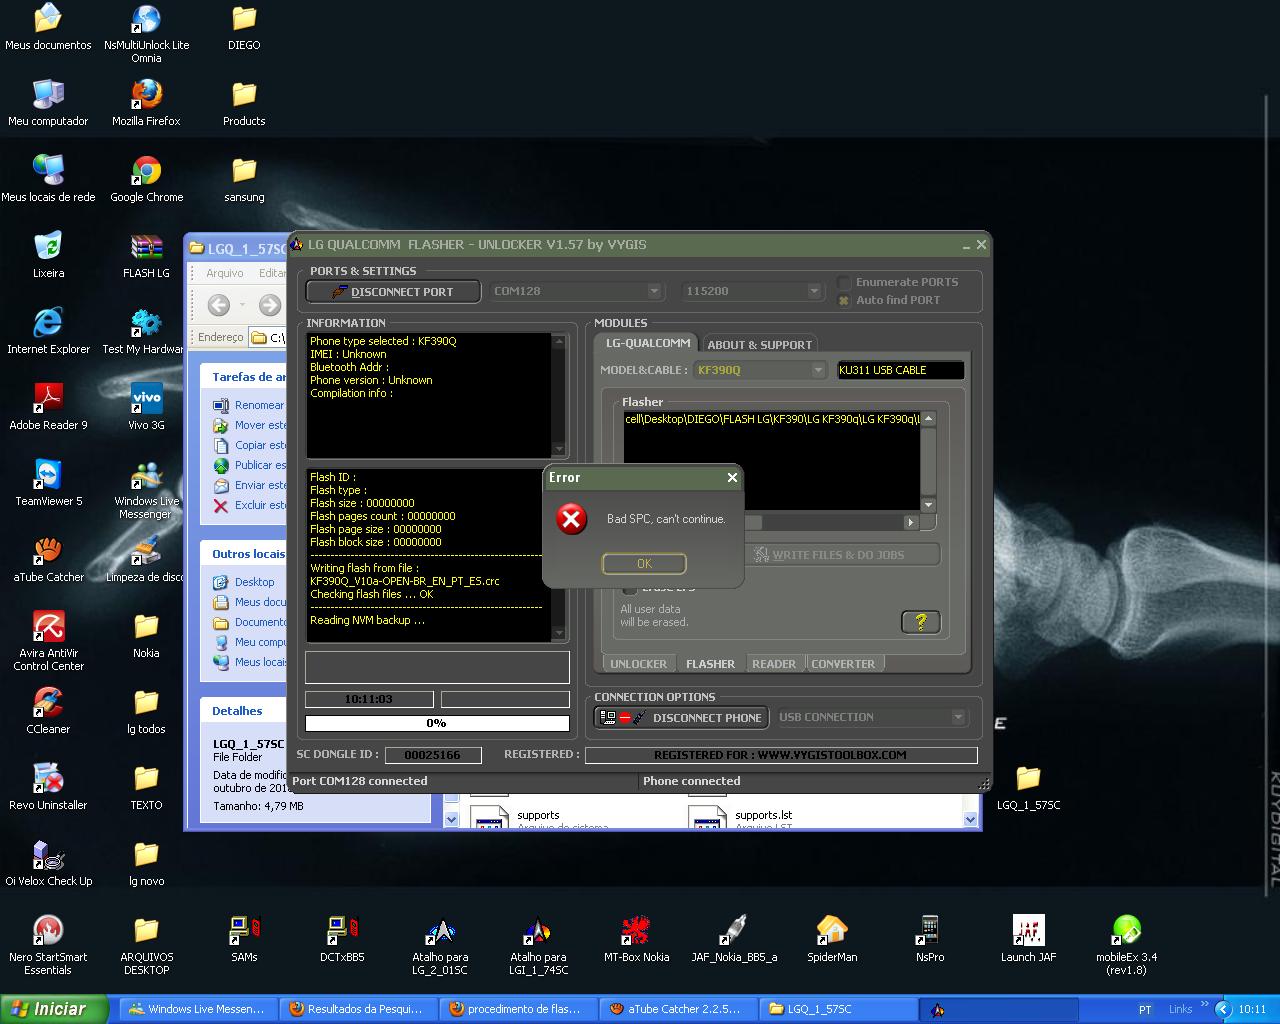Launch Google Chrome from desktop
Viewport: 1280px width, 1024px height.
(x=146, y=179)
